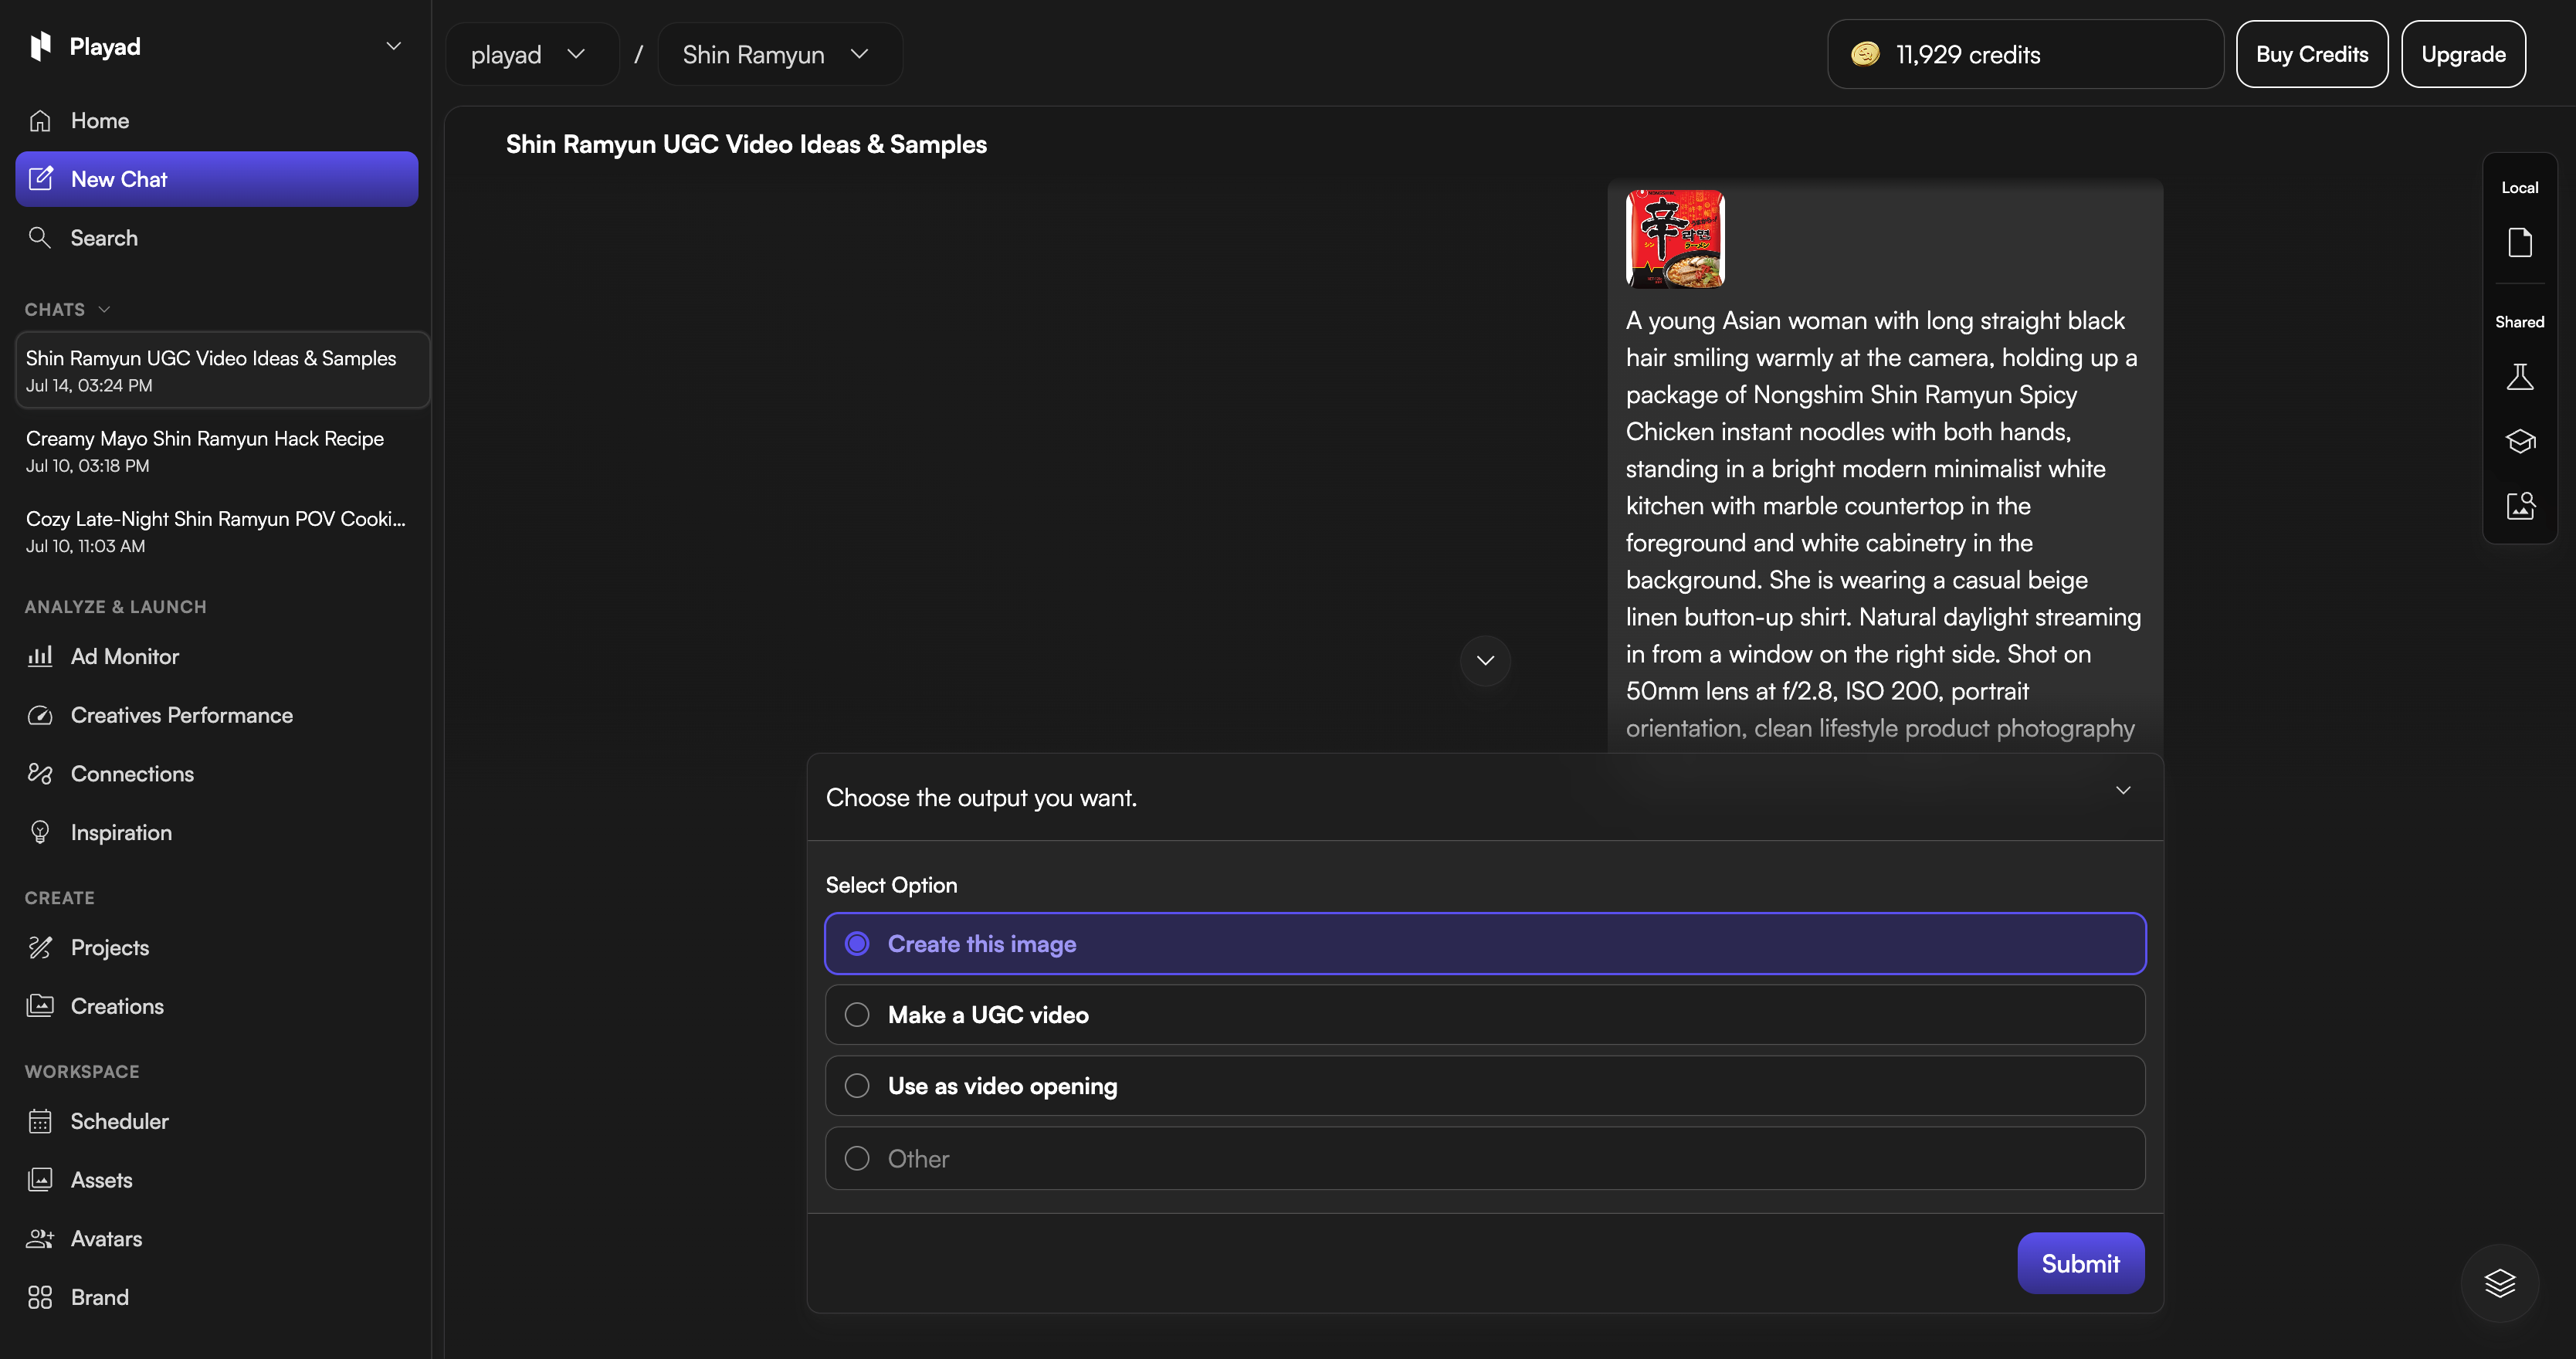Open Connections page
Image resolution: width=2576 pixels, height=1359 pixels.
[x=216, y=774]
